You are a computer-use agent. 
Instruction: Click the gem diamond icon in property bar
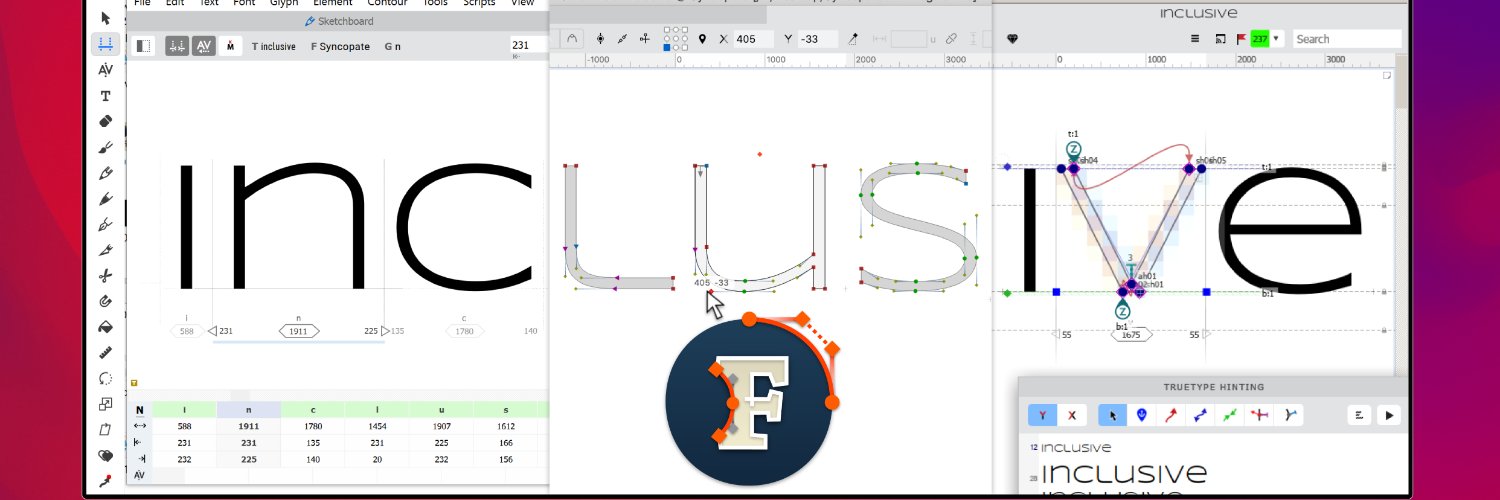click(1013, 39)
